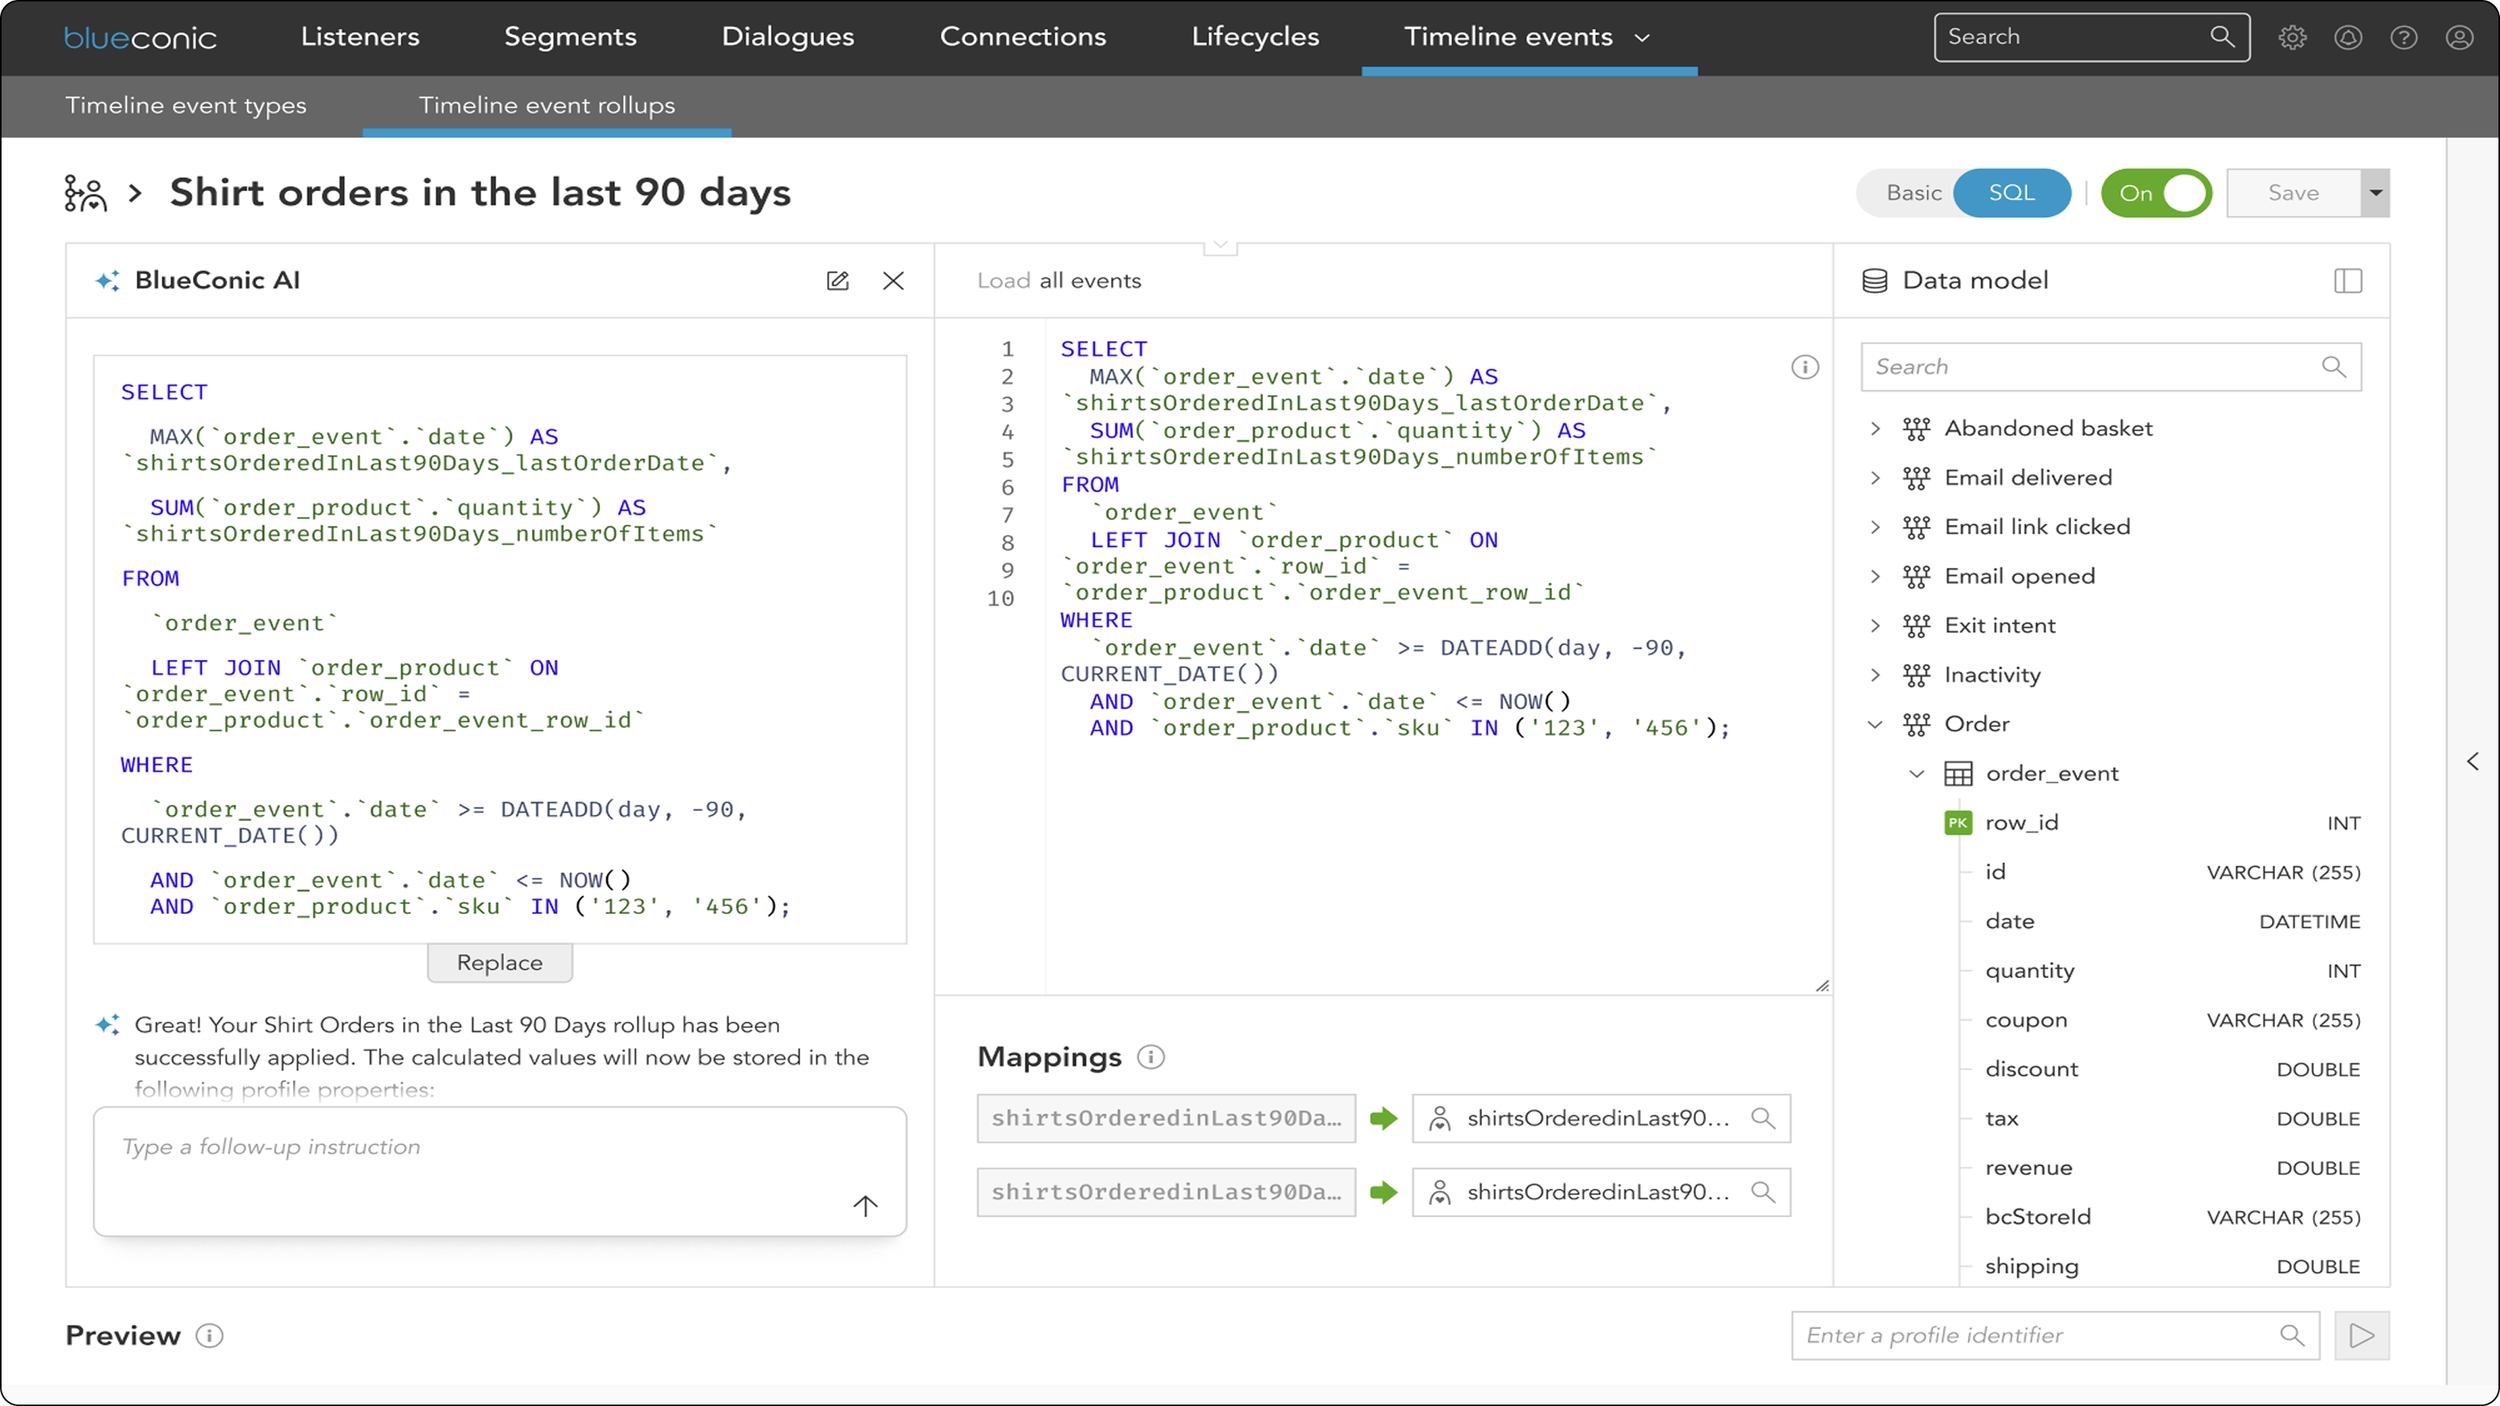Go to the Segments menu
This screenshot has width=2500, height=1406.
coord(570,37)
